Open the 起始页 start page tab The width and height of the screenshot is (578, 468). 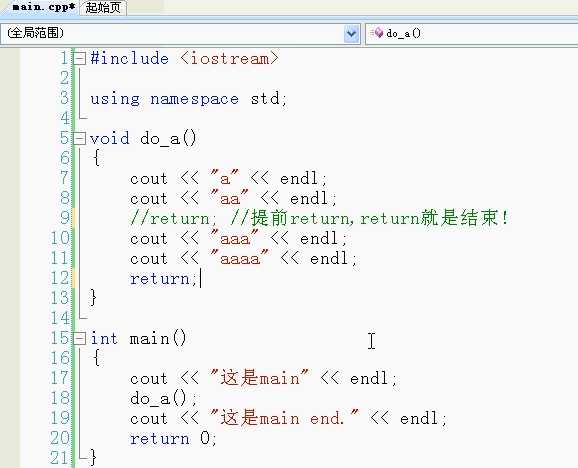click(x=103, y=8)
